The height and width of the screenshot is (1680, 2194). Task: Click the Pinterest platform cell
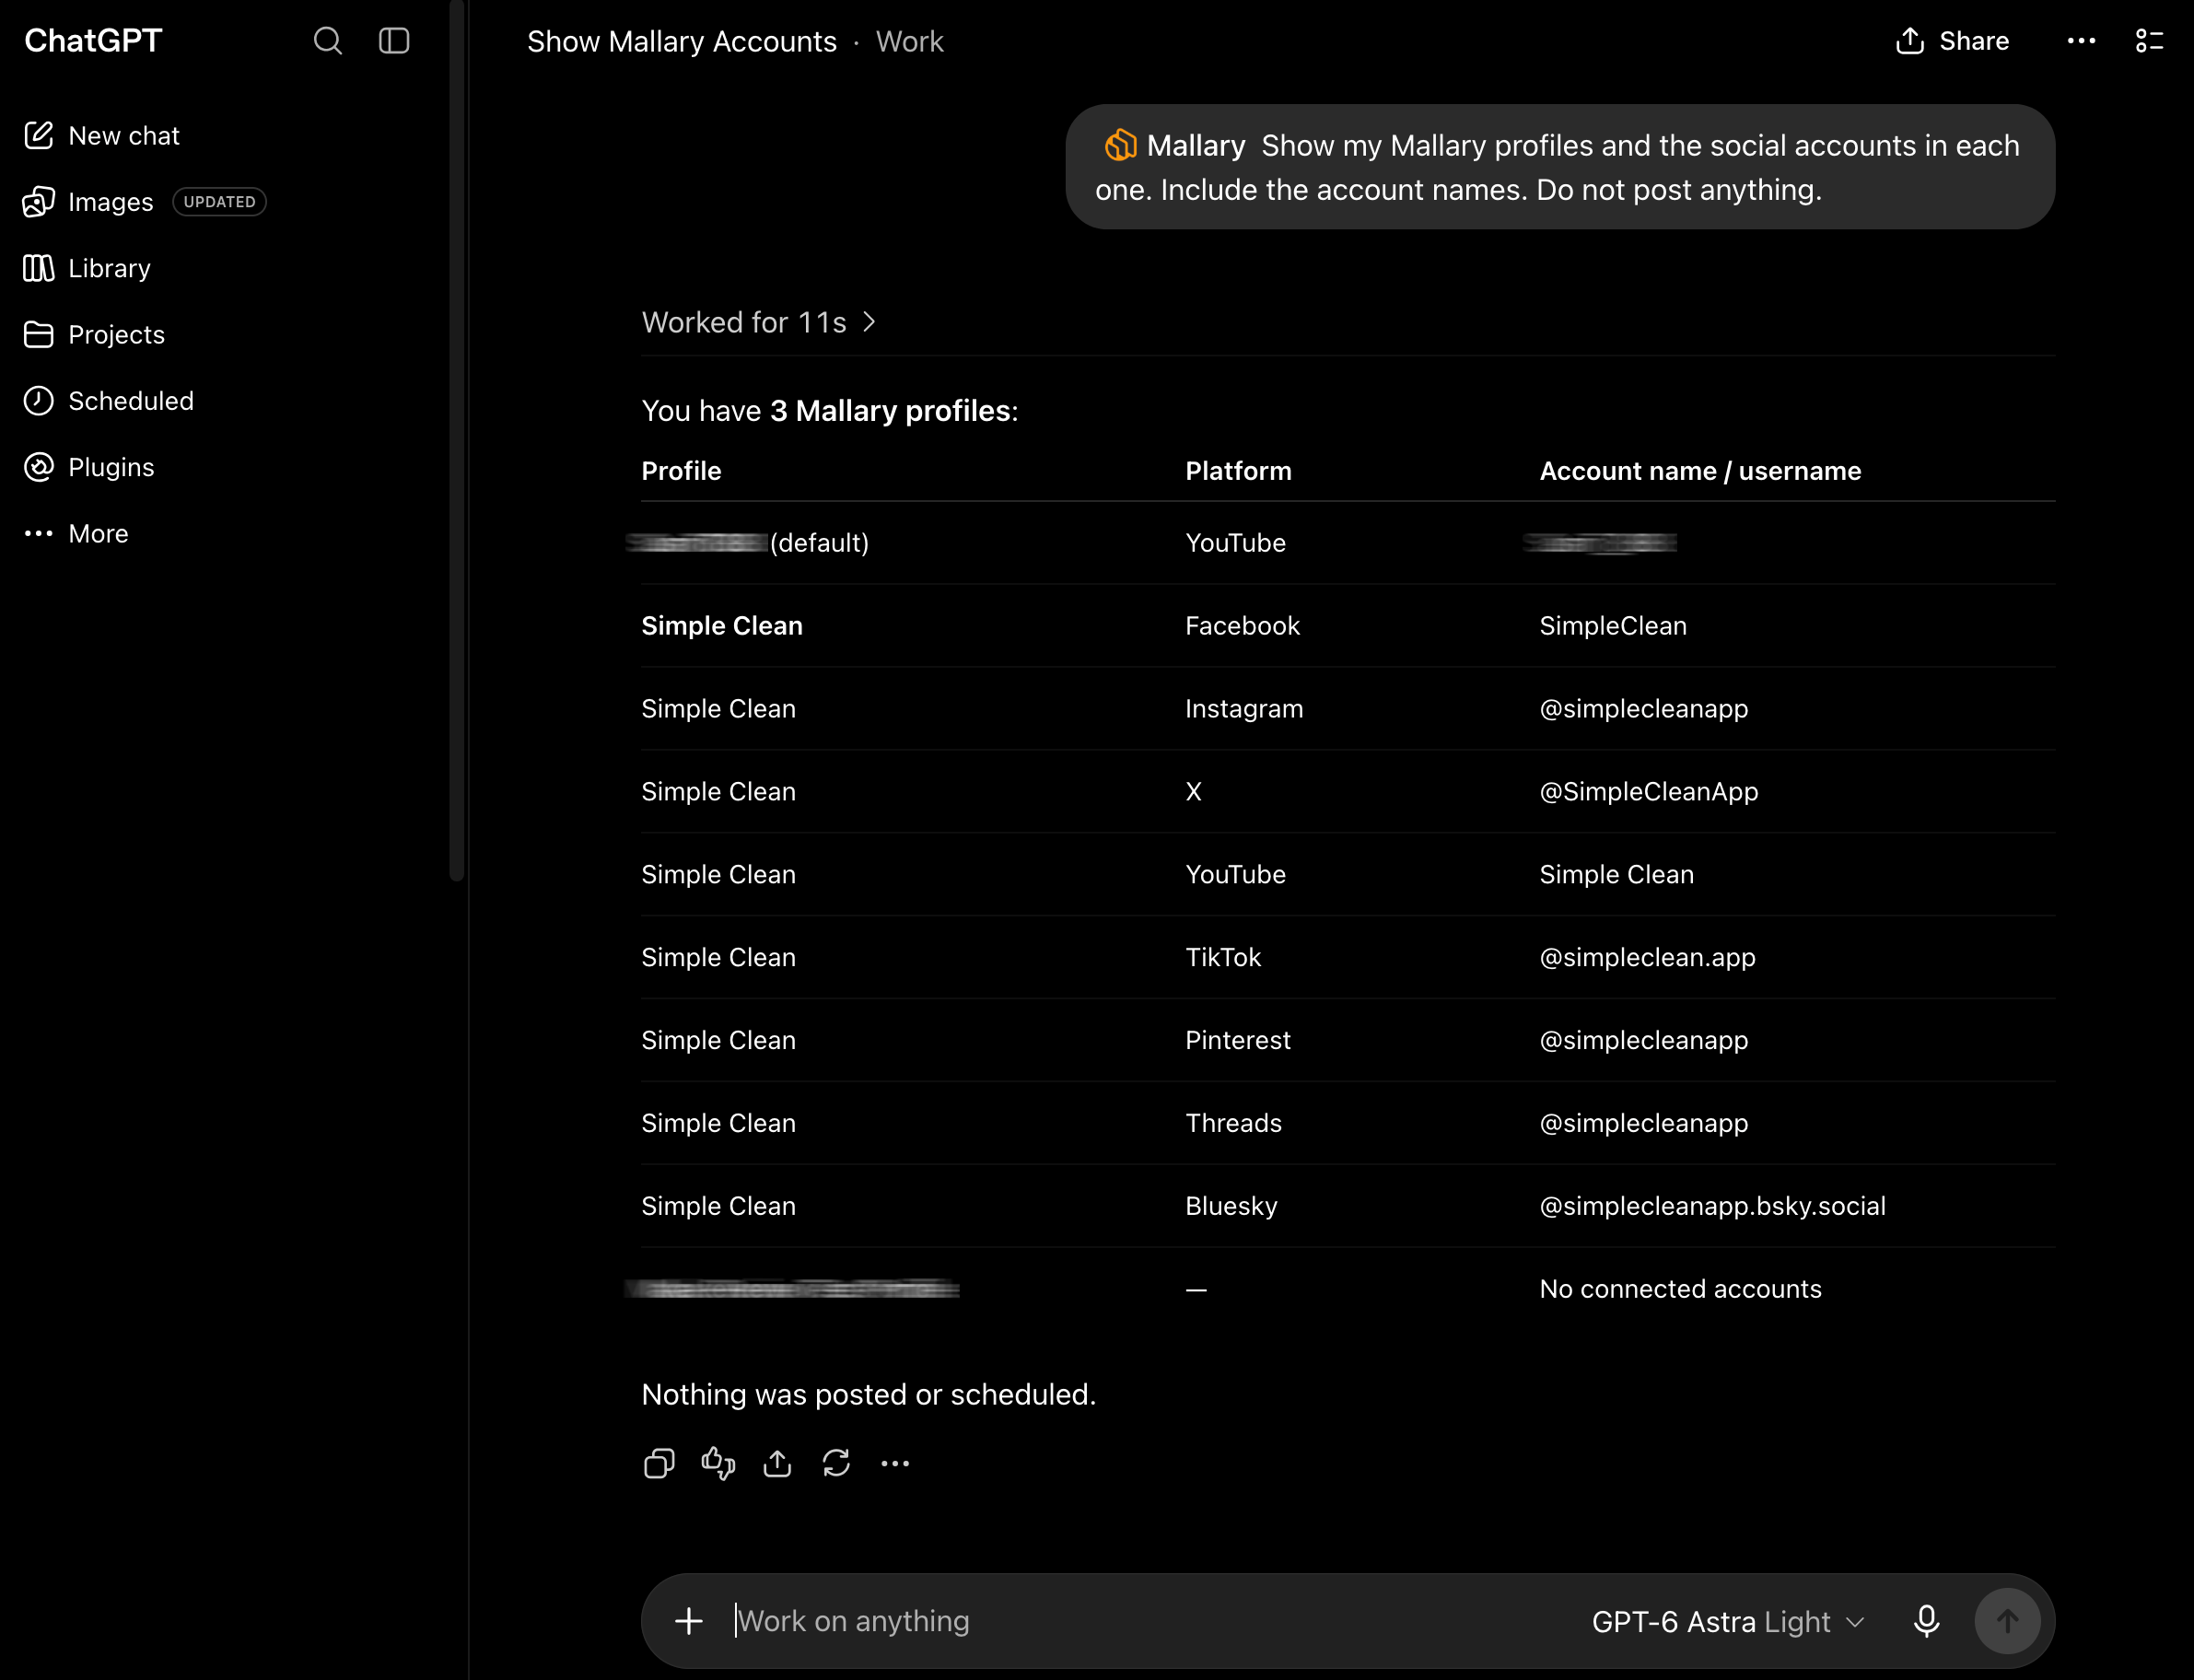pyautogui.click(x=1238, y=1040)
